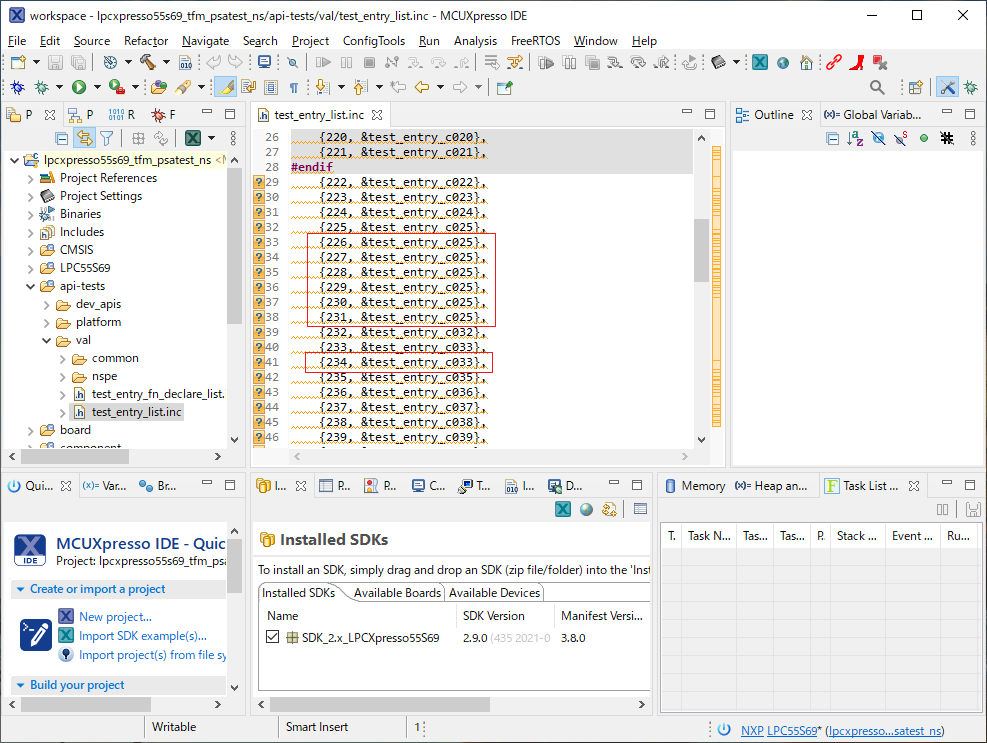
Task: Collapse the Create or import a project section
Action: click(x=20, y=589)
